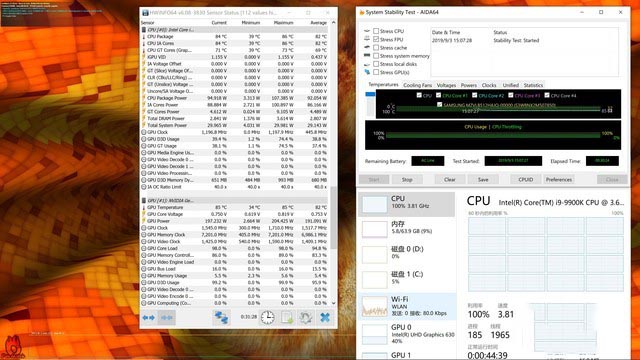Click the Current column header

[x=219, y=23]
